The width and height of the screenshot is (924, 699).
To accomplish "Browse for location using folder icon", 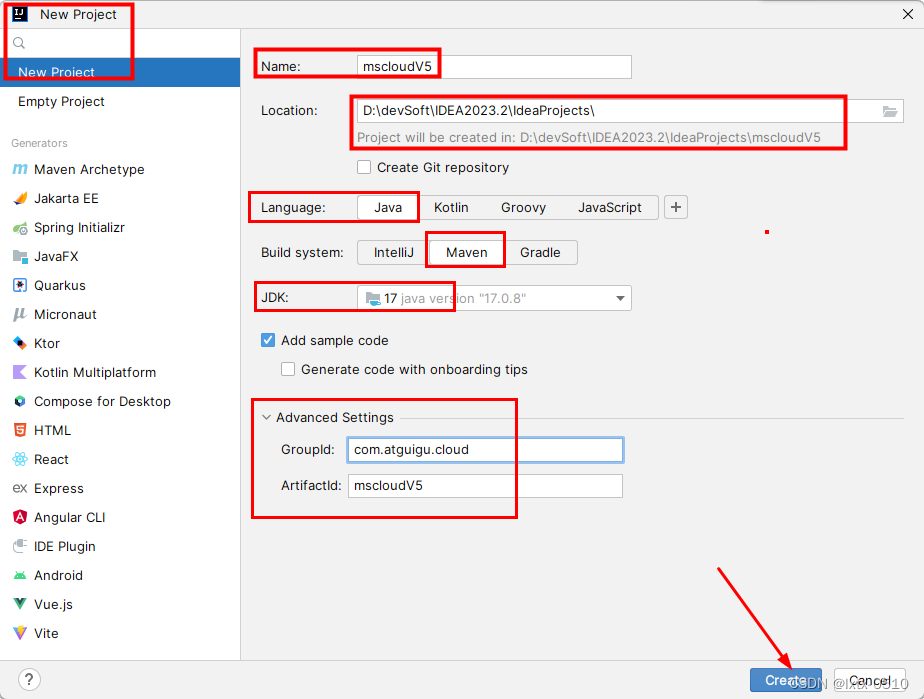I will click(890, 111).
